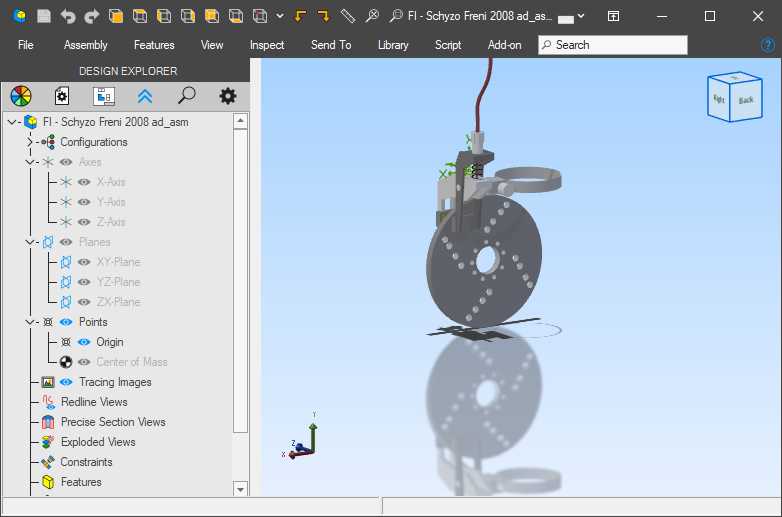Open the Inspect menu
This screenshot has width=782, height=517.
tap(267, 45)
